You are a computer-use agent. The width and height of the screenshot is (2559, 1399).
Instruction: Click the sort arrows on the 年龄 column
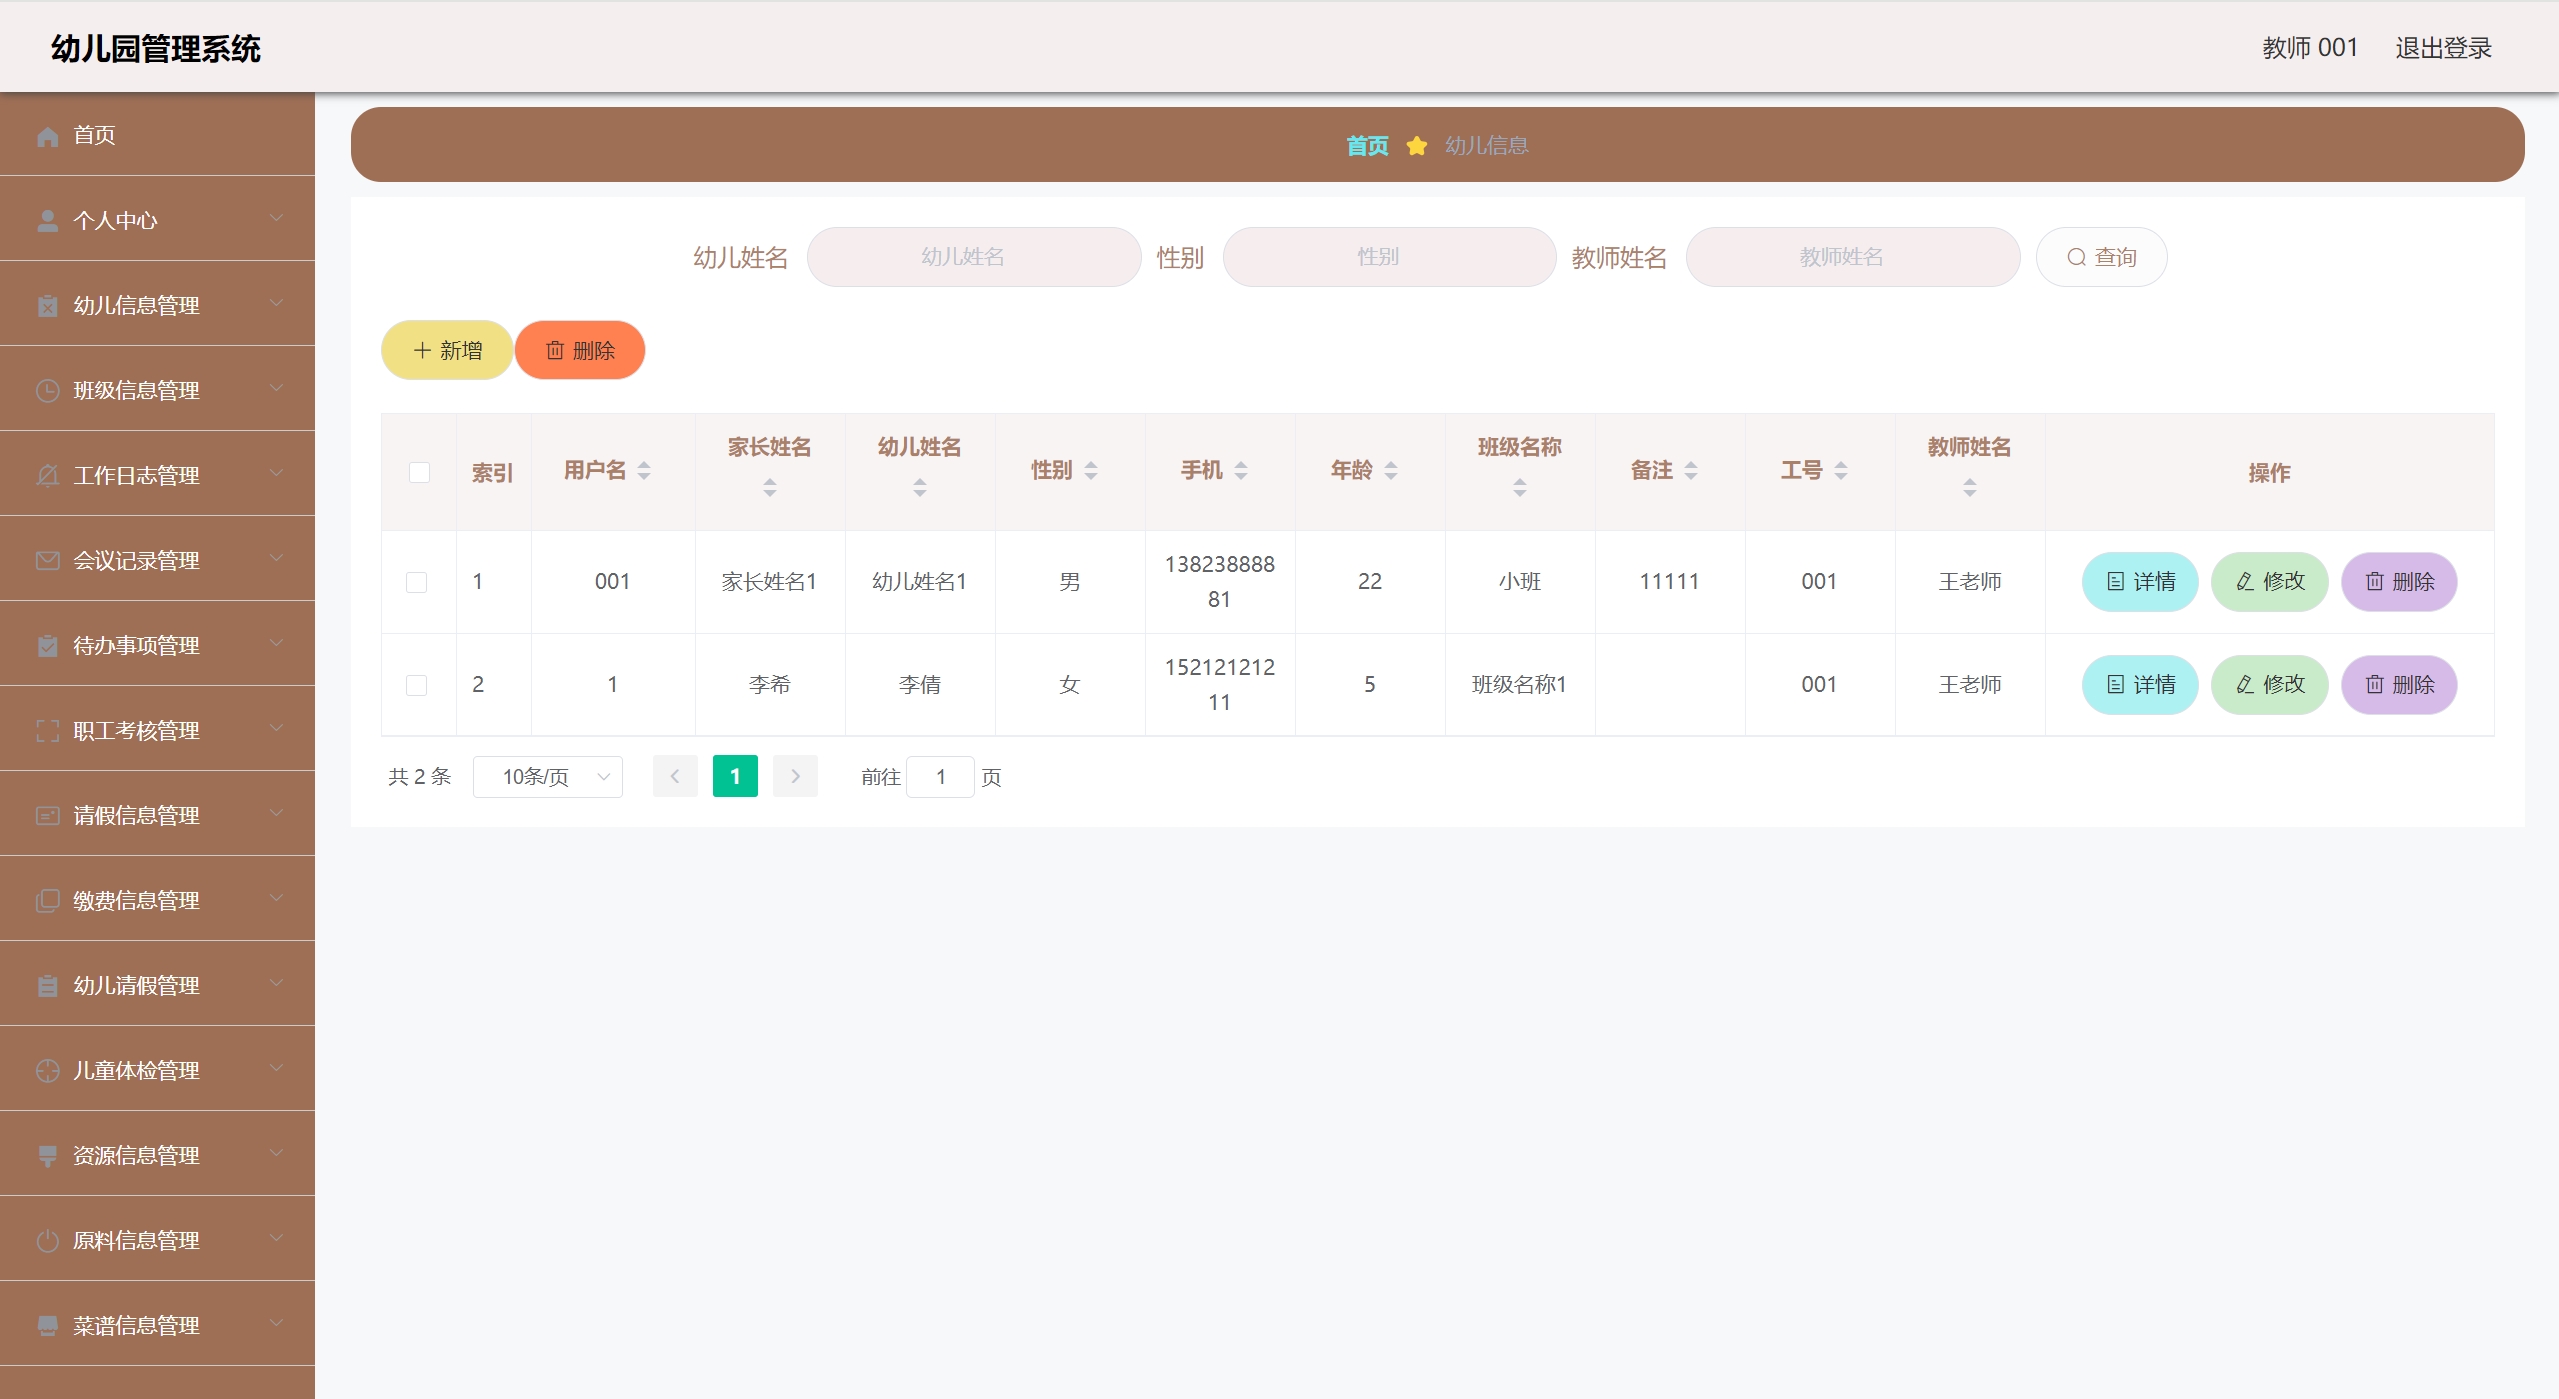pyautogui.click(x=1391, y=471)
